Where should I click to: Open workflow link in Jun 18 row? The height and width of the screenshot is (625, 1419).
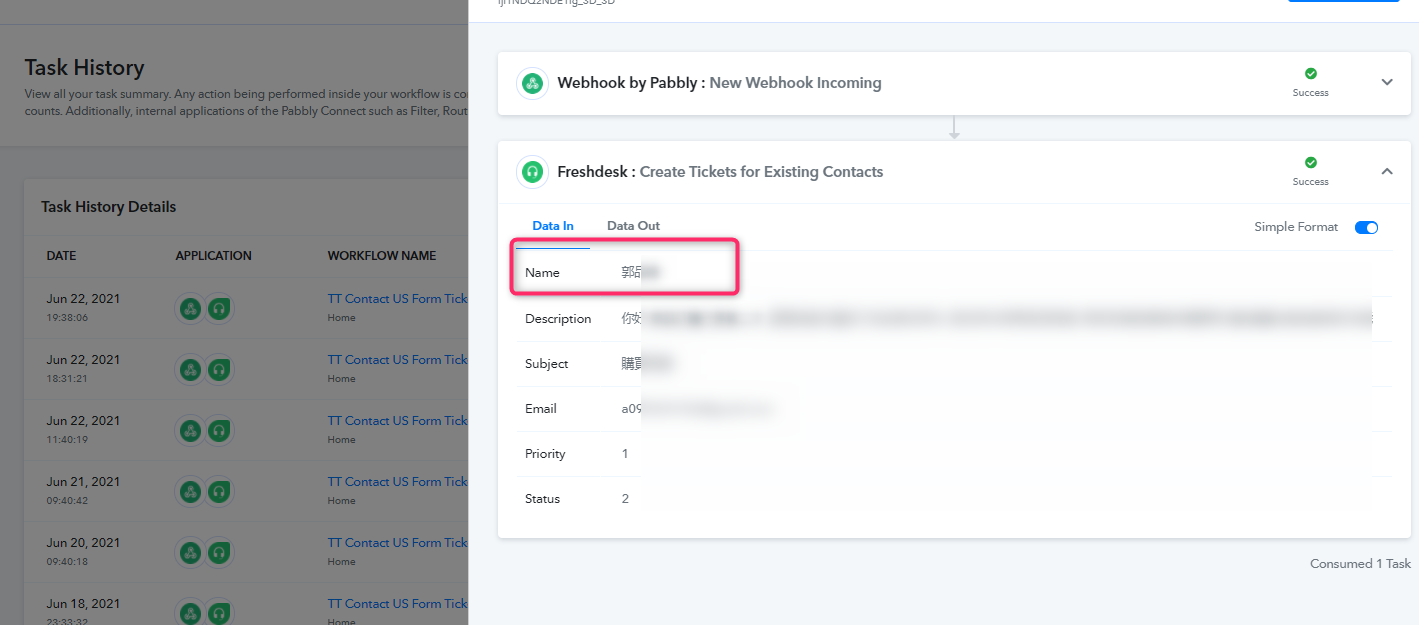[398, 604]
